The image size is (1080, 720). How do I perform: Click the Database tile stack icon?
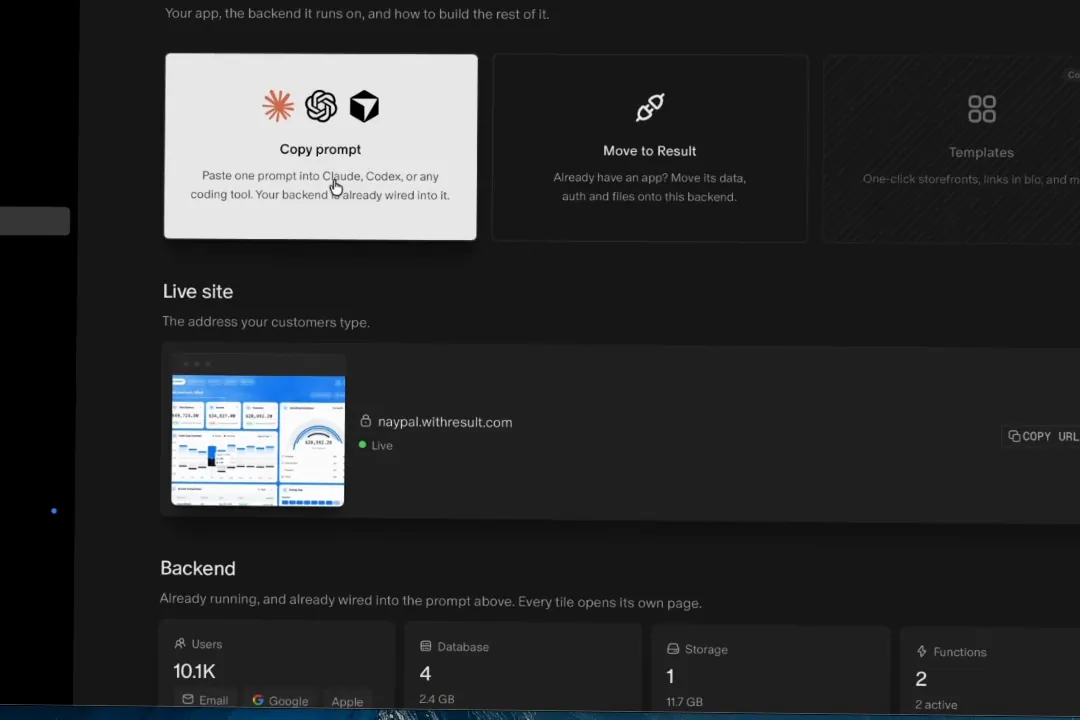426,646
